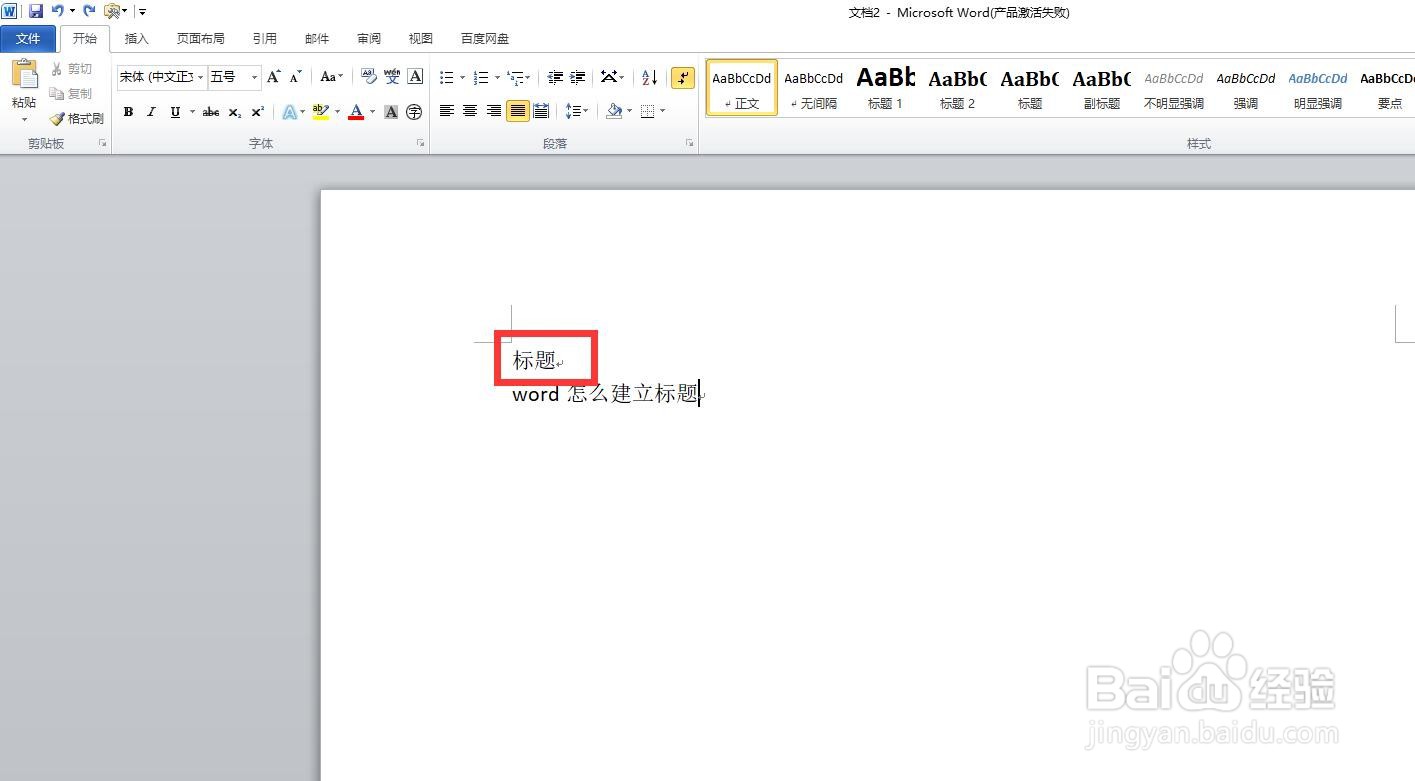Image resolution: width=1415 pixels, height=781 pixels.
Task: Click the Multilevel List icon
Action: [x=515, y=77]
